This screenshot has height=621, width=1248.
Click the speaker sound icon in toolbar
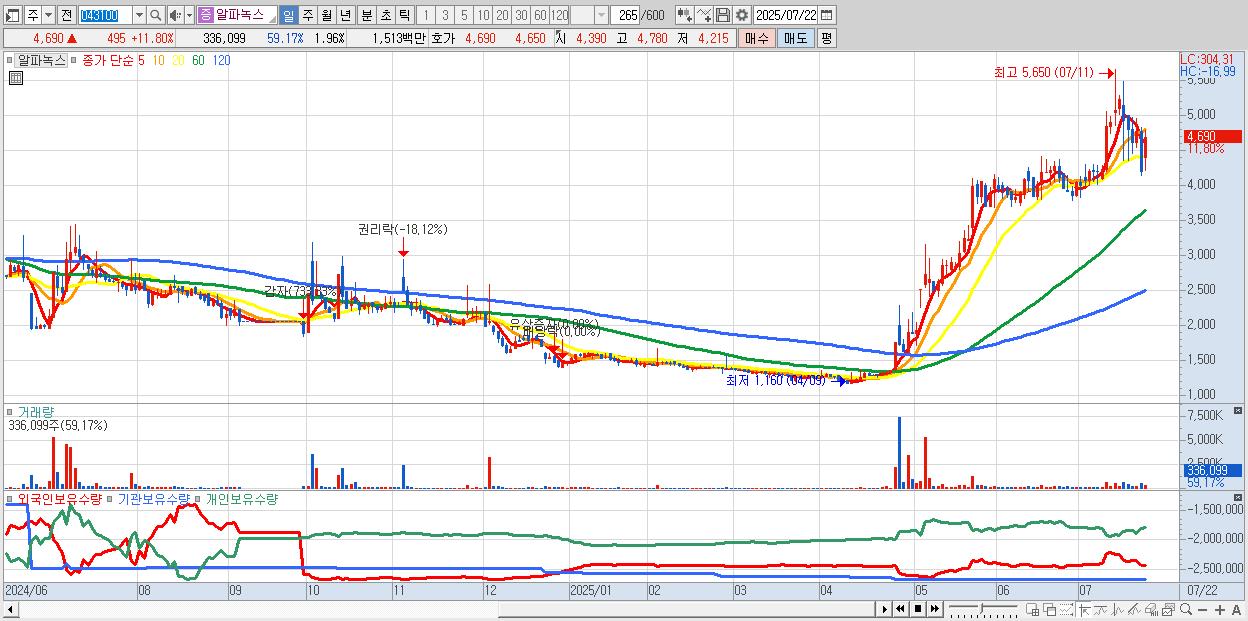coord(175,15)
